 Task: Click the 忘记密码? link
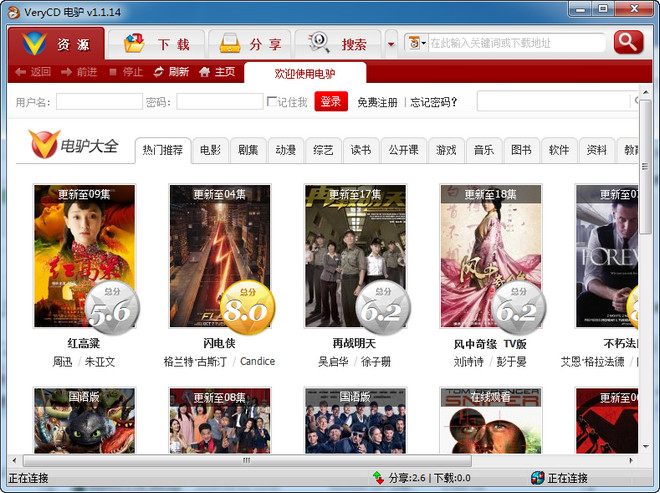pos(434,102)
